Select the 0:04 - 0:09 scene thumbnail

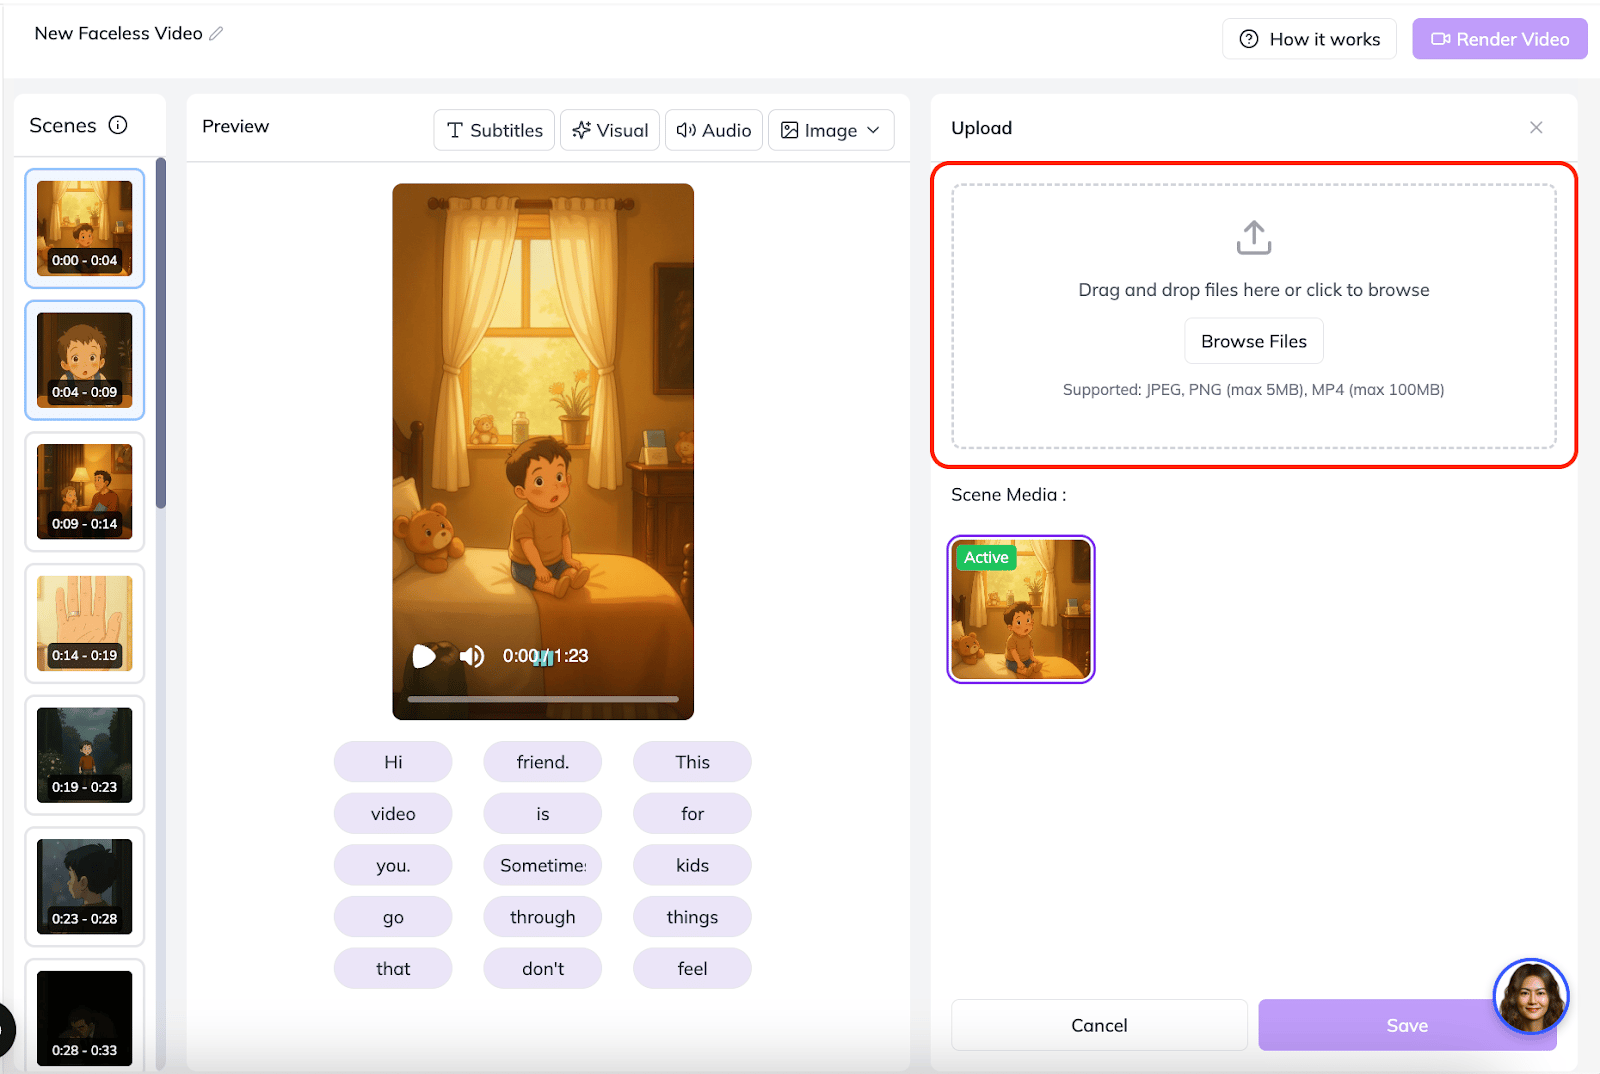pos(85,360)
